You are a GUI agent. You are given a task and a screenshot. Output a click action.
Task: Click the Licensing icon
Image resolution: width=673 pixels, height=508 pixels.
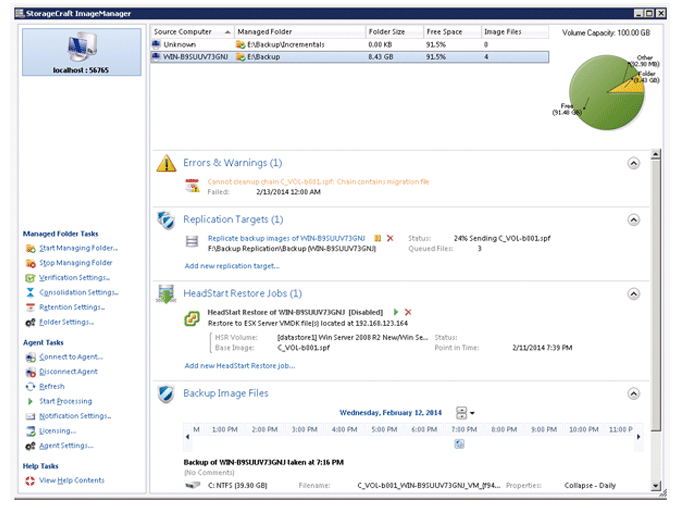point(30,431)
